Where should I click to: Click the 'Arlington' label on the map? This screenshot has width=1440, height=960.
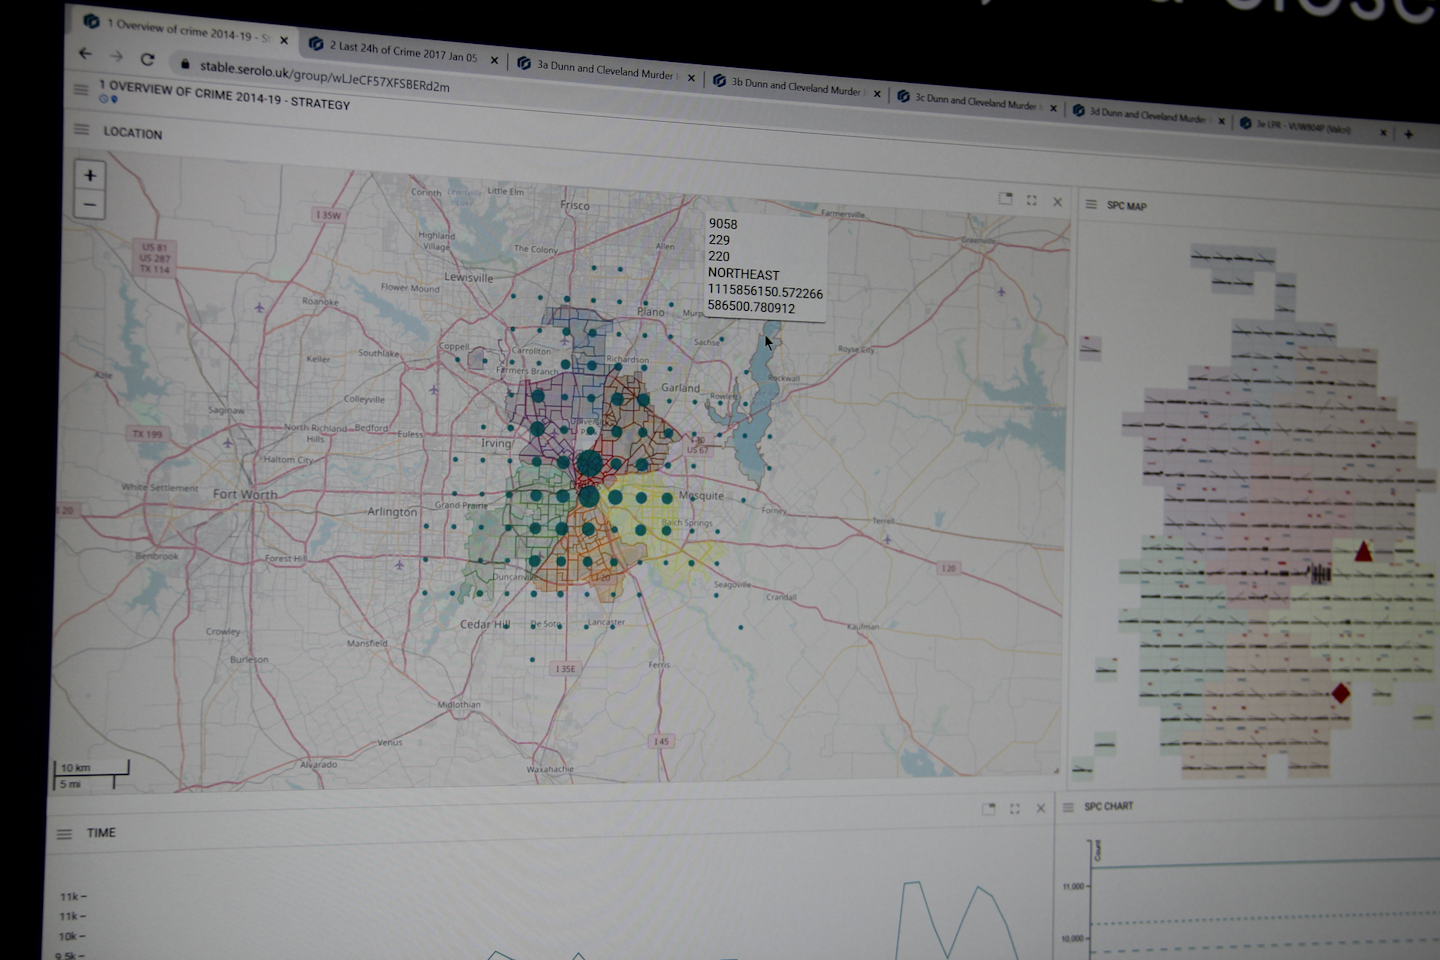(x=392, y=511)
